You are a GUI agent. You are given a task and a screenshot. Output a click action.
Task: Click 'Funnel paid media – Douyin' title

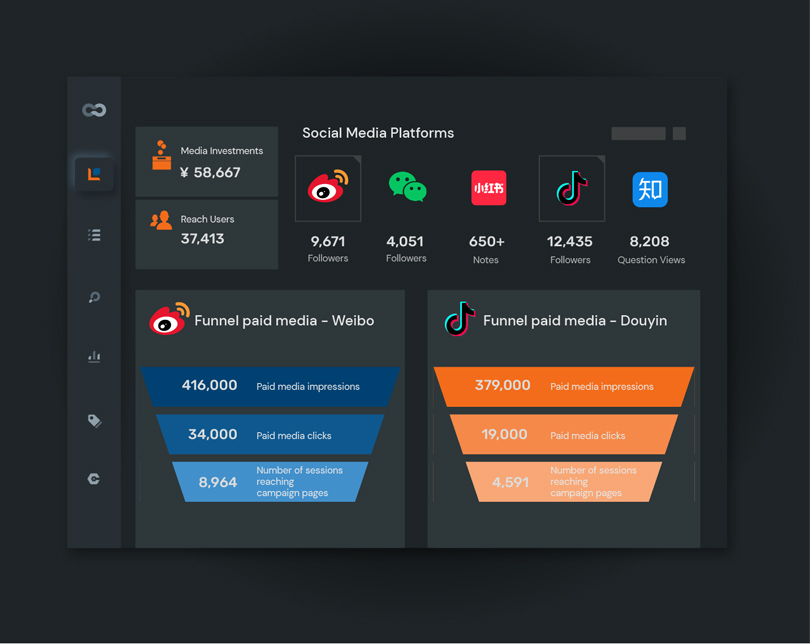pyautogui.click(x=575, y=321)
